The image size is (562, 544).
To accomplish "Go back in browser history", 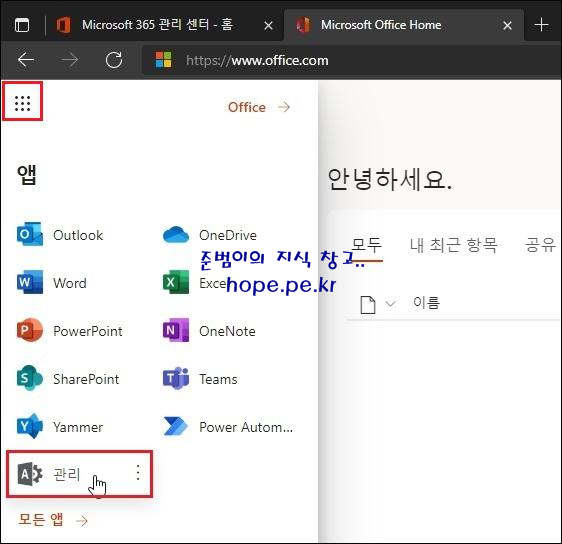I will (x=26, y=59).
